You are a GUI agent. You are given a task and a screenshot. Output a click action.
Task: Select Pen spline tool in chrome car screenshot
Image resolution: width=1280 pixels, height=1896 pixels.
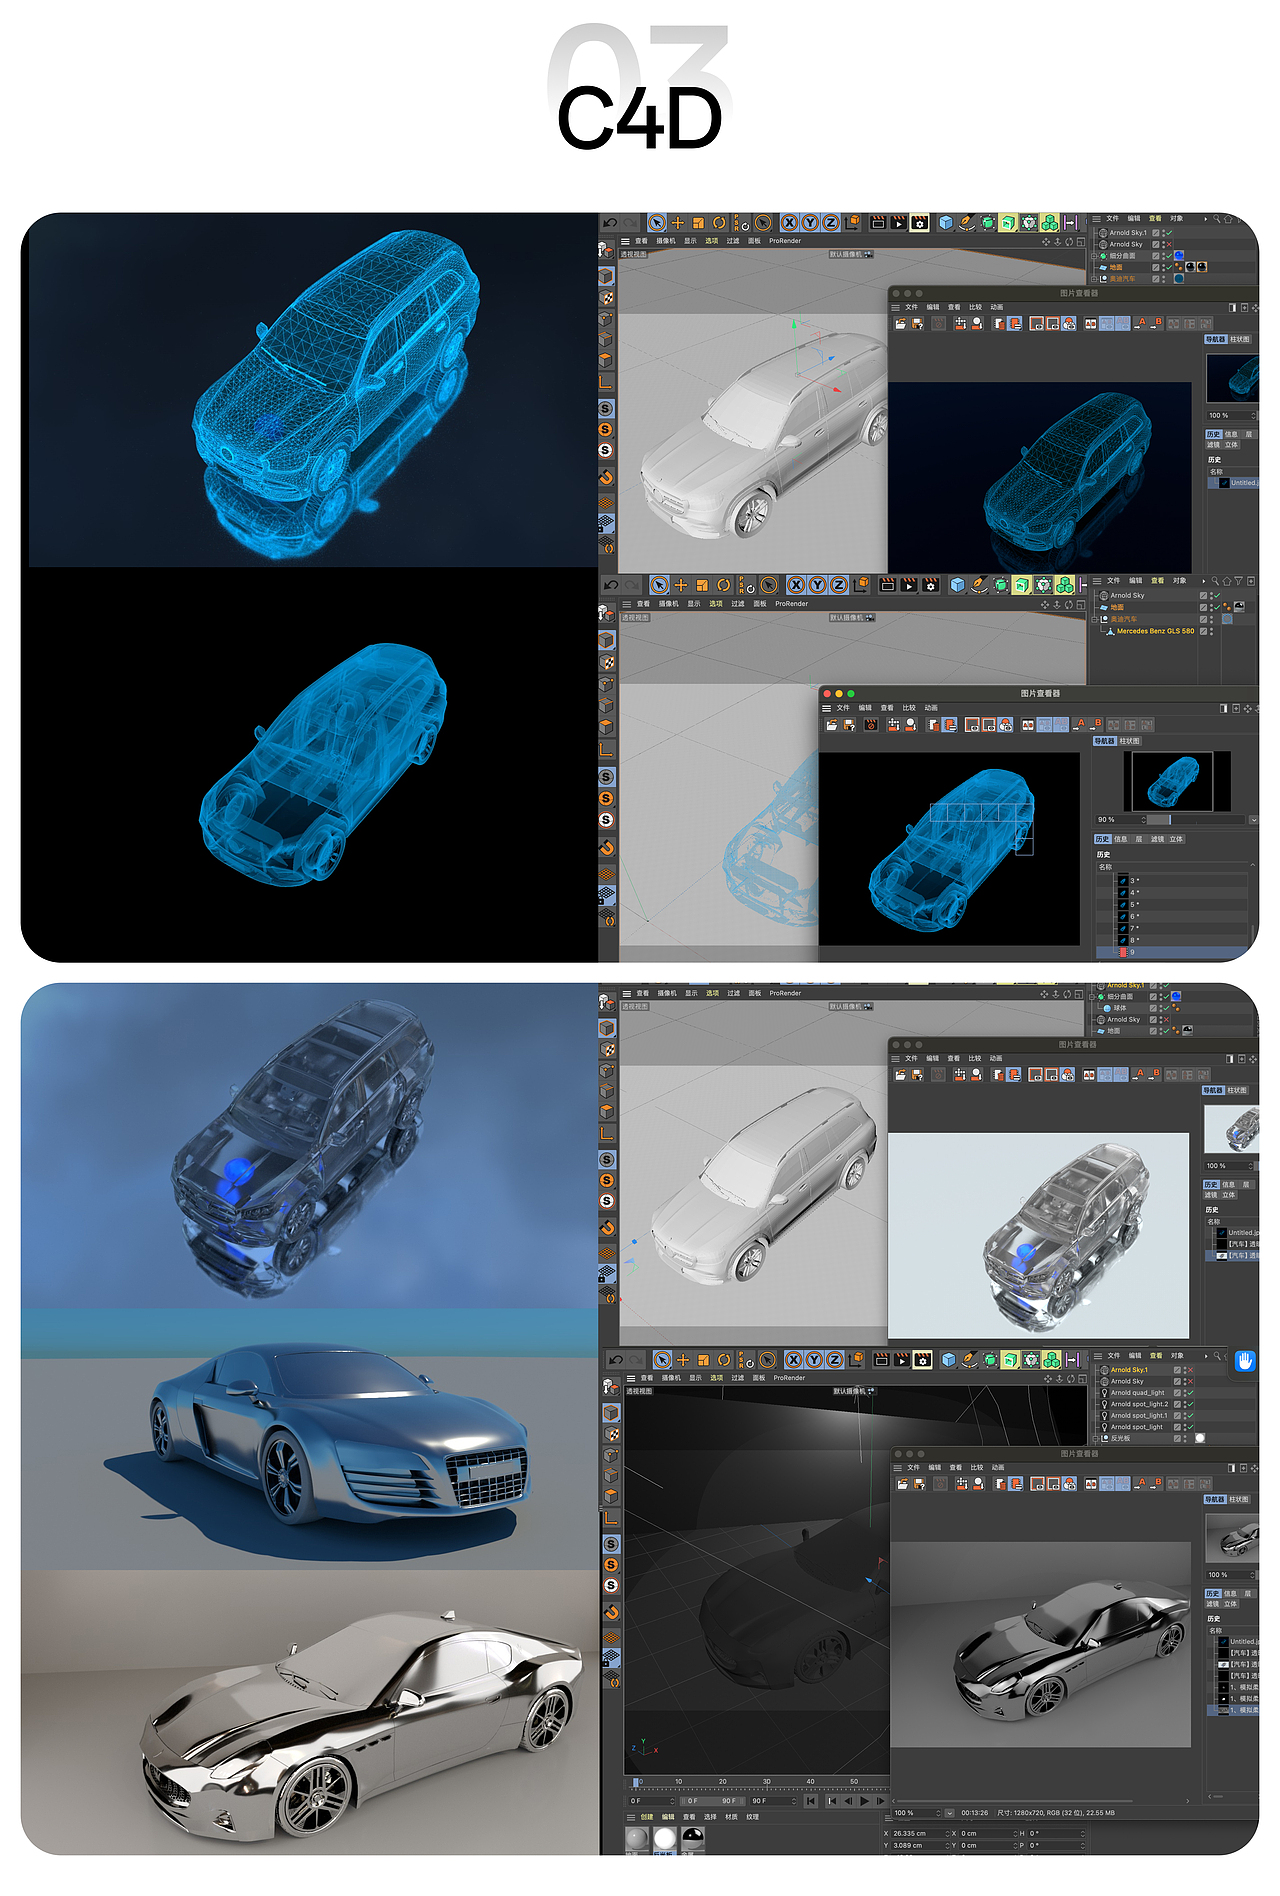tap(969, 1359)
